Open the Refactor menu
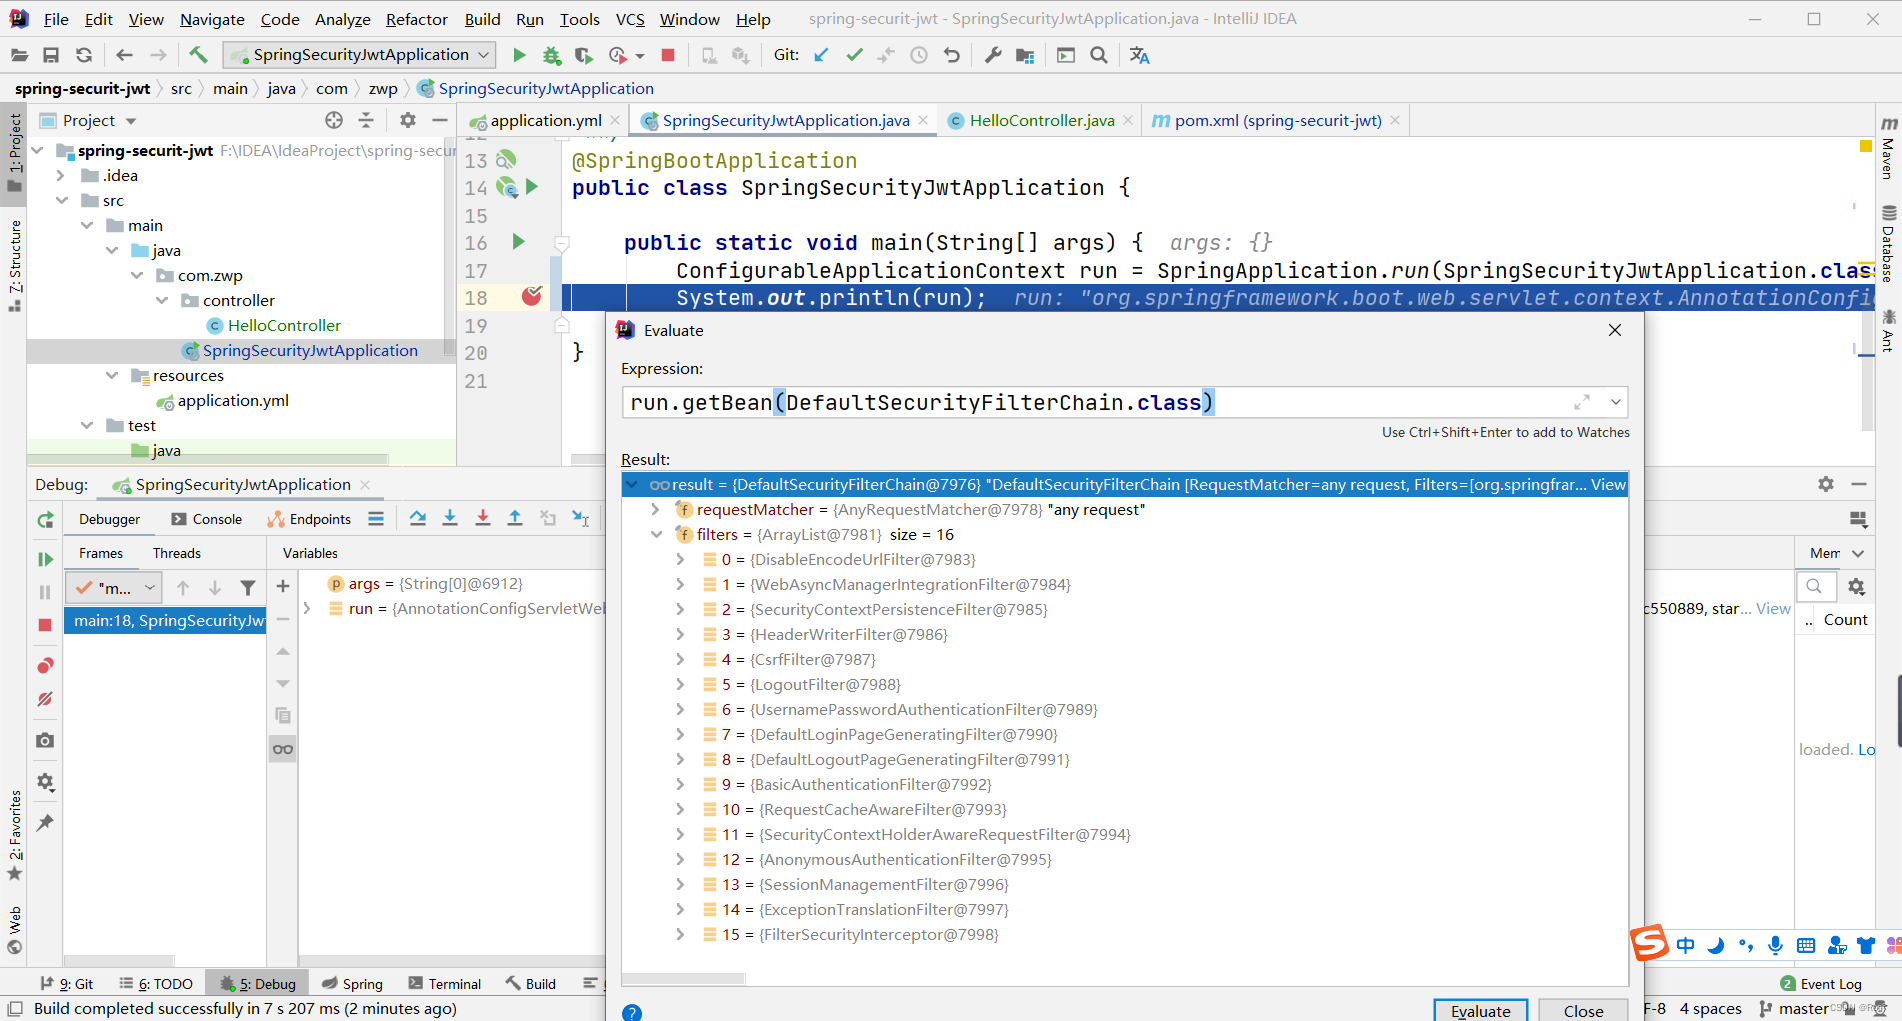This screenshot has width=1902, height=1021. pos(417,19)
